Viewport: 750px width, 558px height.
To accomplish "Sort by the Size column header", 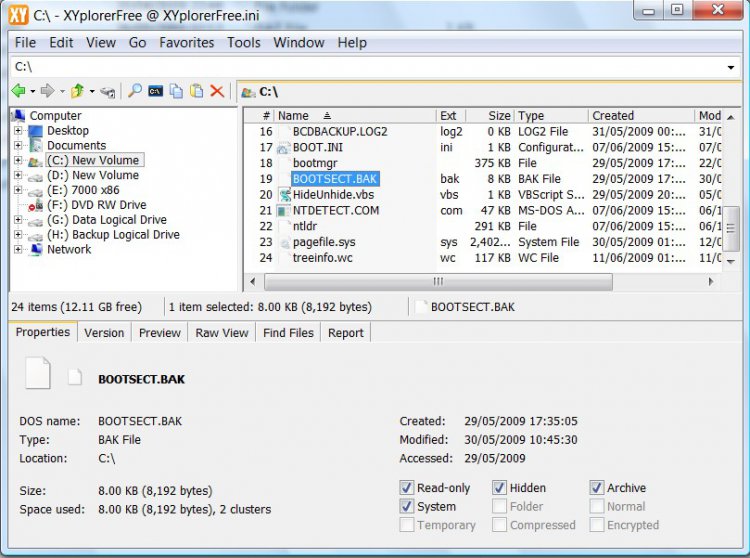I will (x=490, y=116).
